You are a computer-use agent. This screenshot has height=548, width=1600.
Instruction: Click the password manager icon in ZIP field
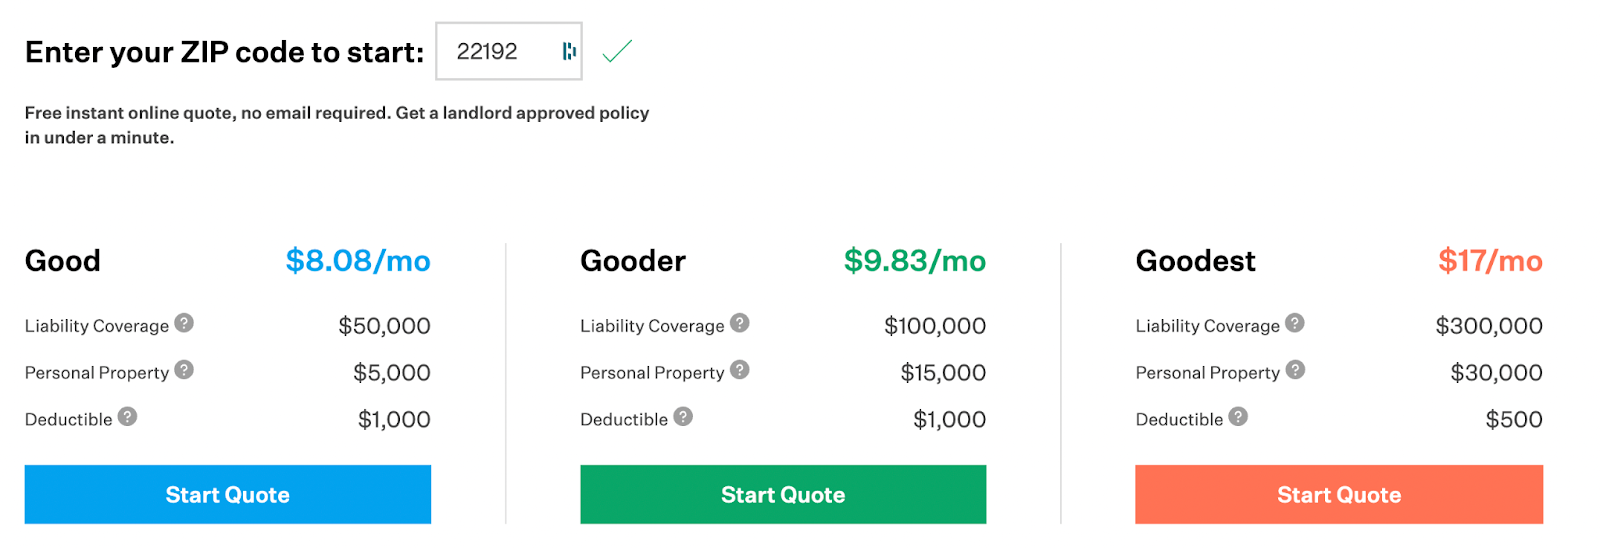click(569, 51)
